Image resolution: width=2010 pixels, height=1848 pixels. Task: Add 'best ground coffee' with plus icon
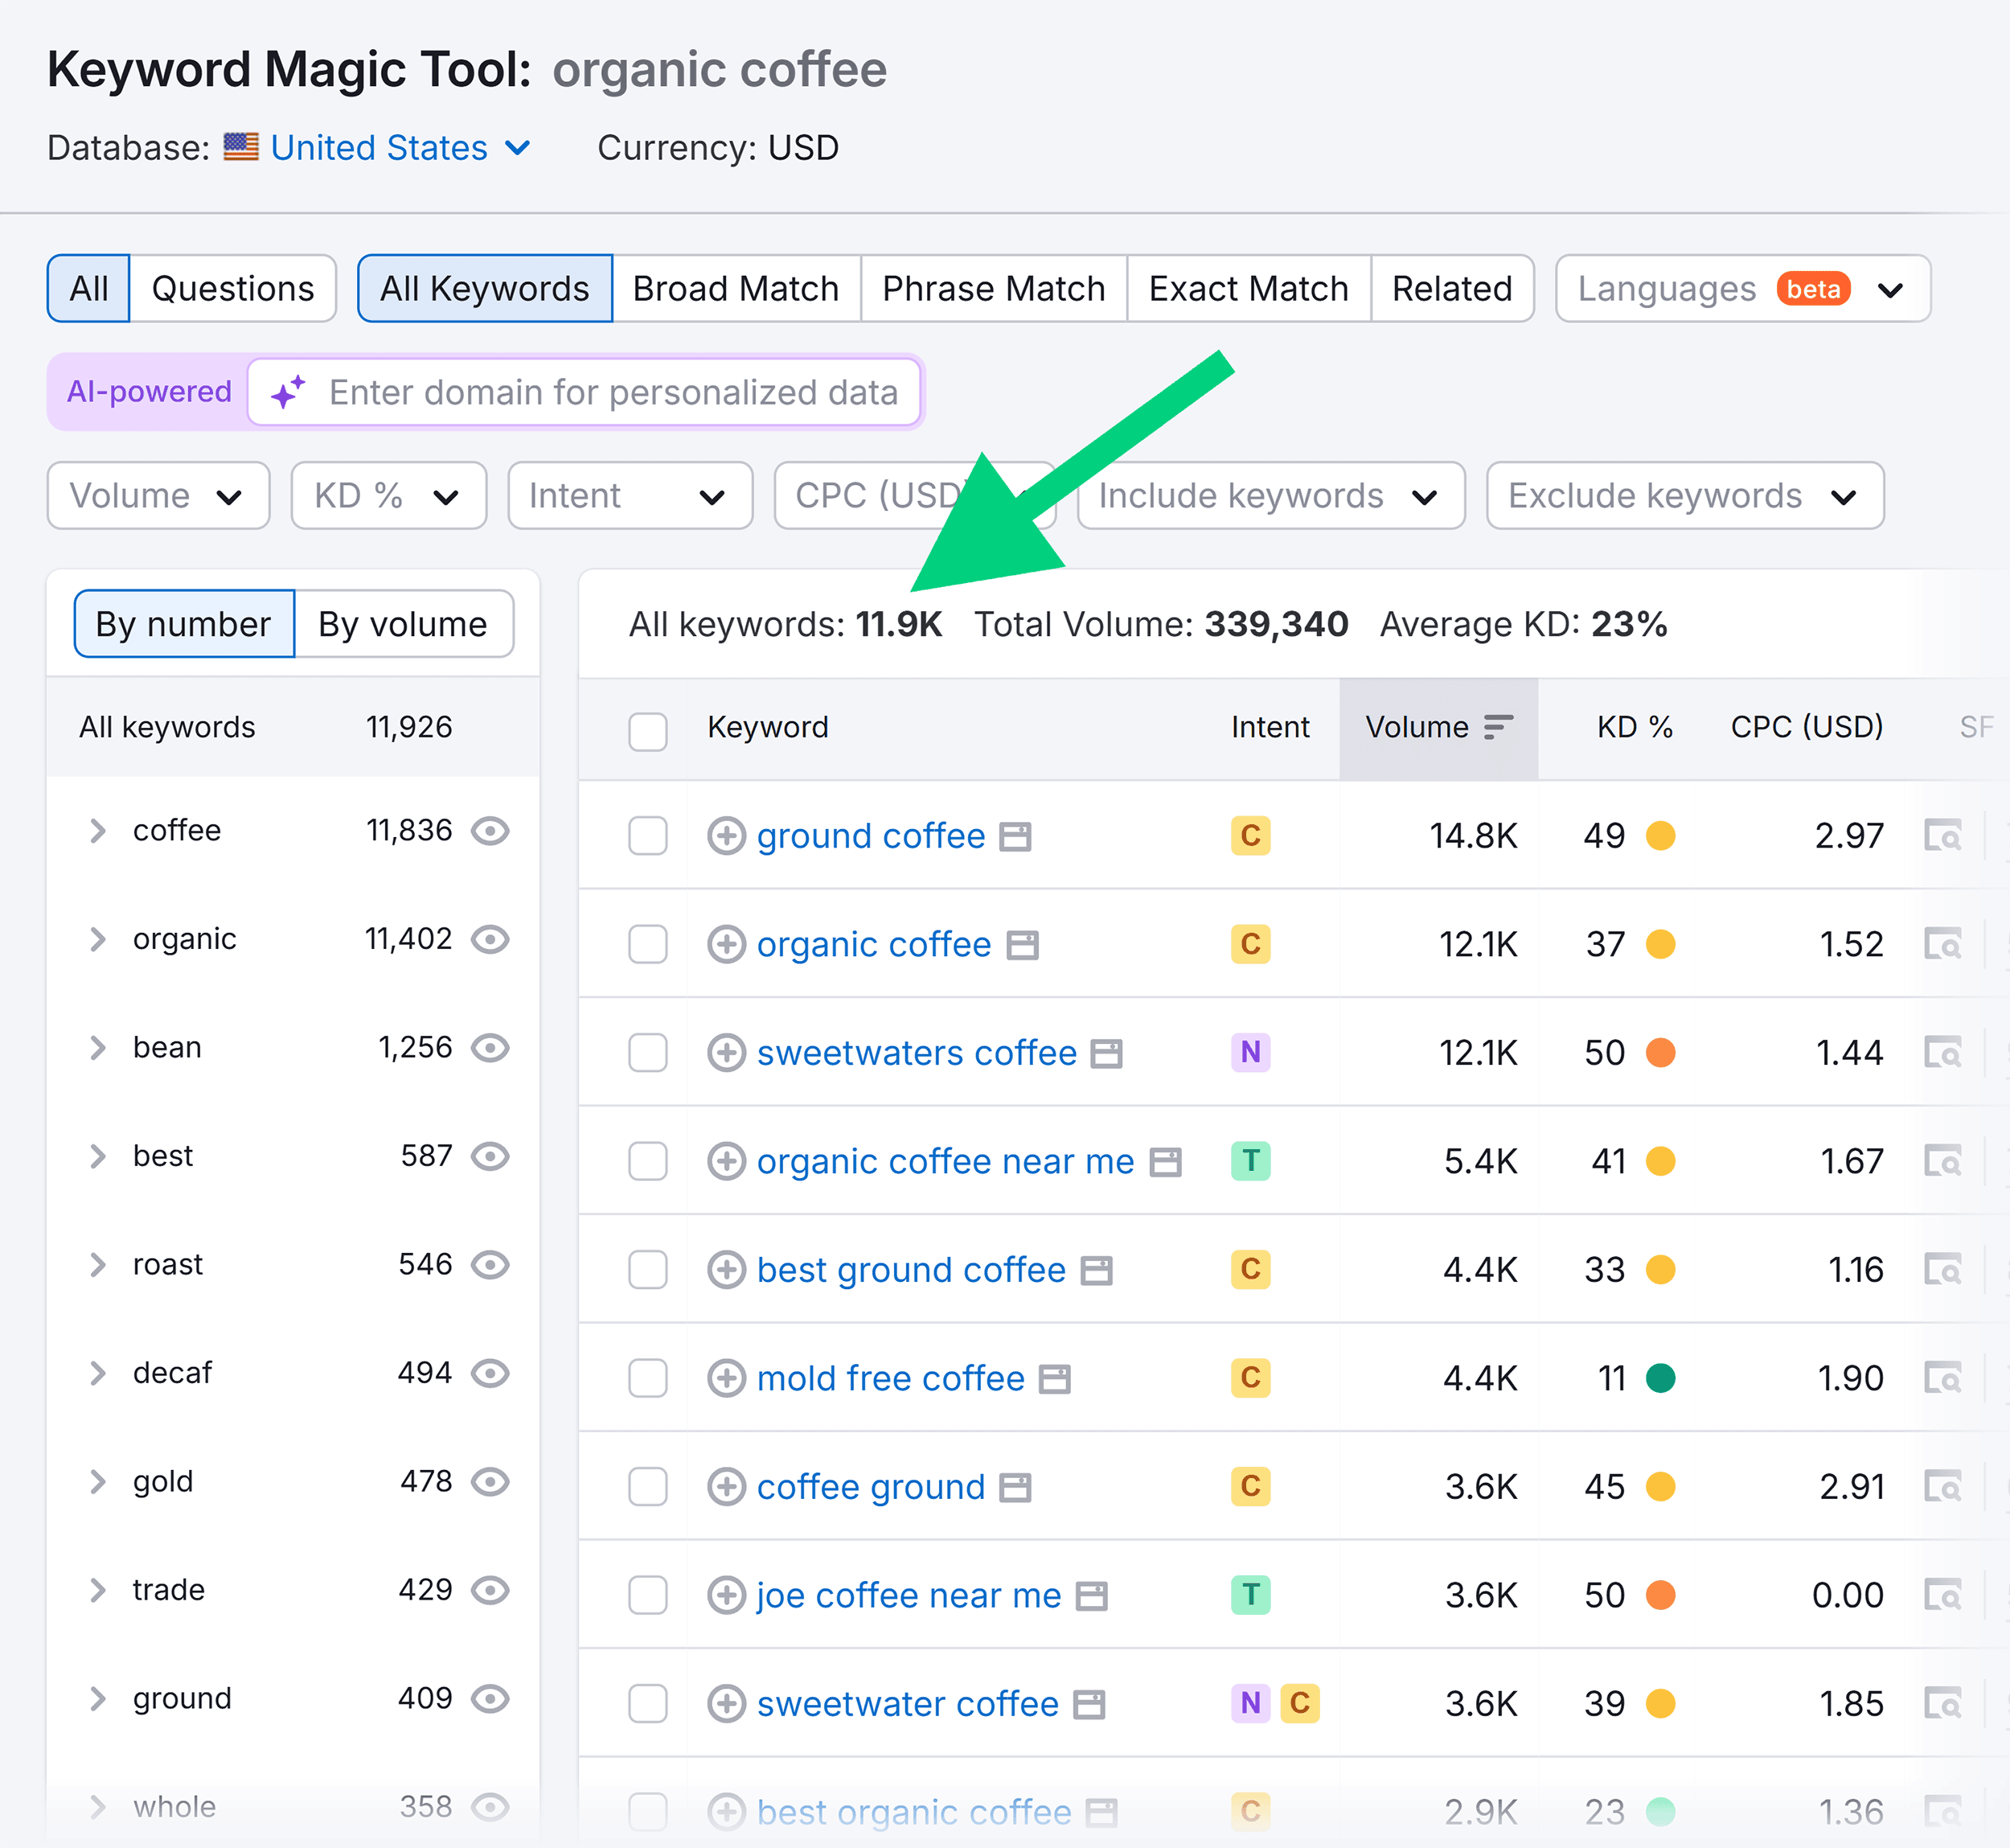click(726, 1269)
